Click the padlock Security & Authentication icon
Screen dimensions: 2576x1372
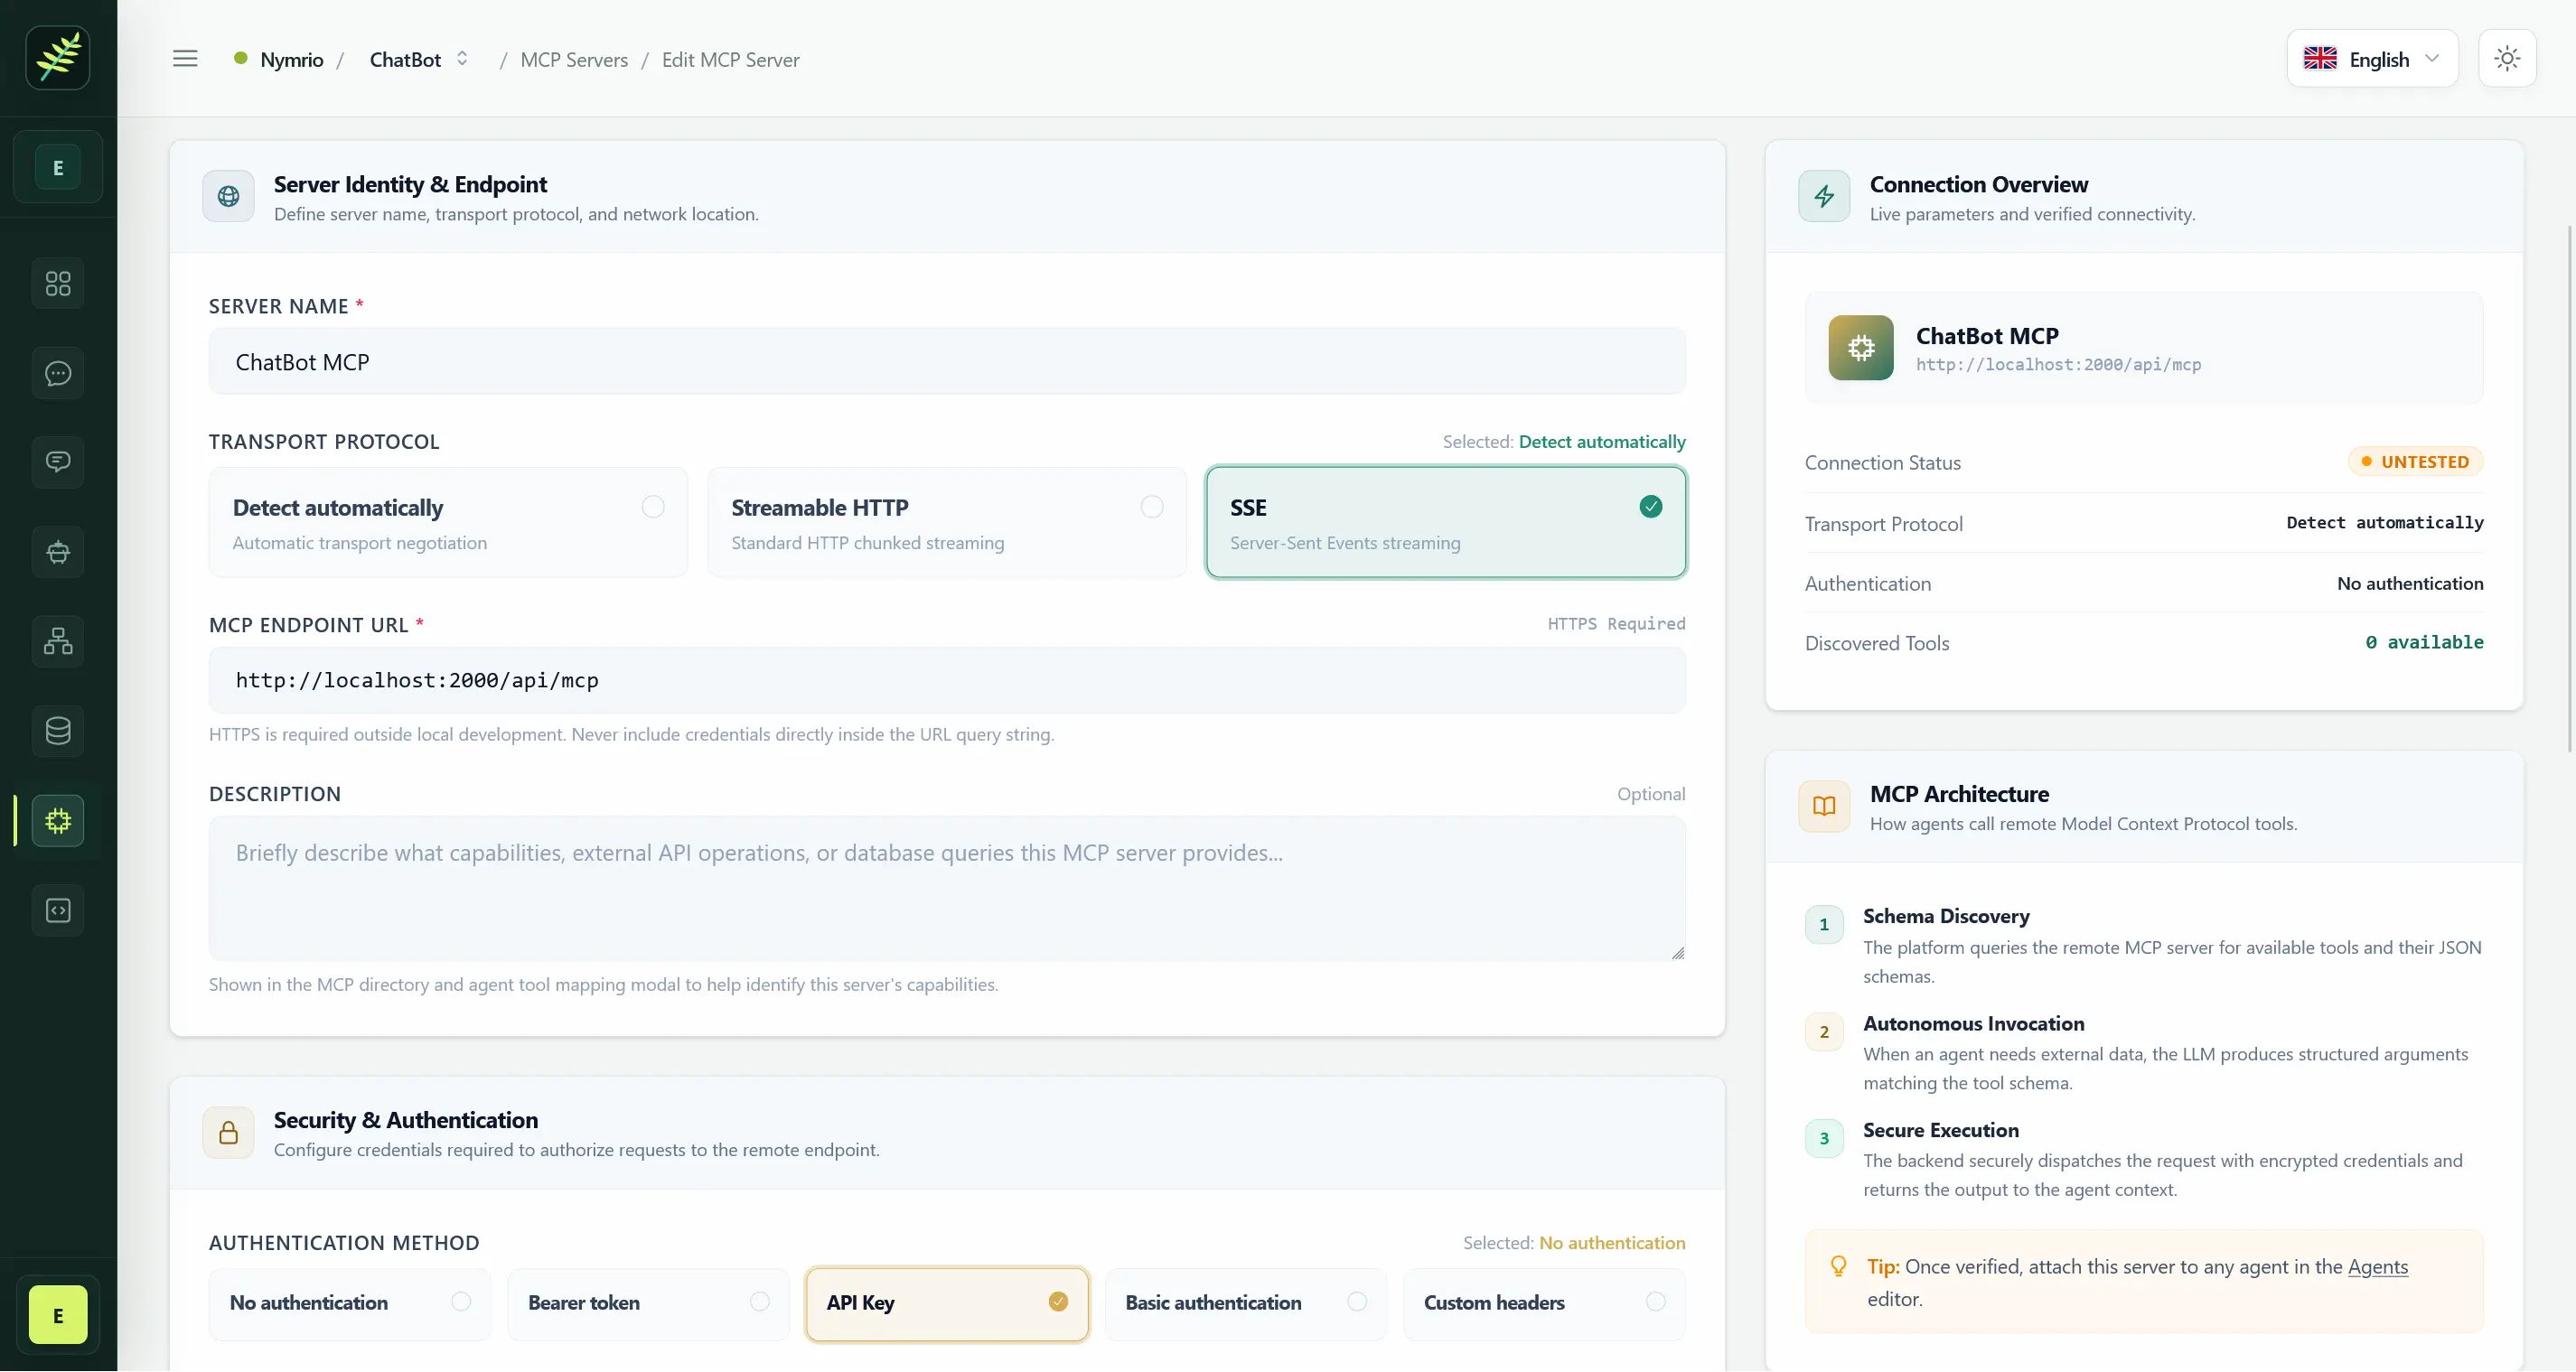tap(228, 1133)
